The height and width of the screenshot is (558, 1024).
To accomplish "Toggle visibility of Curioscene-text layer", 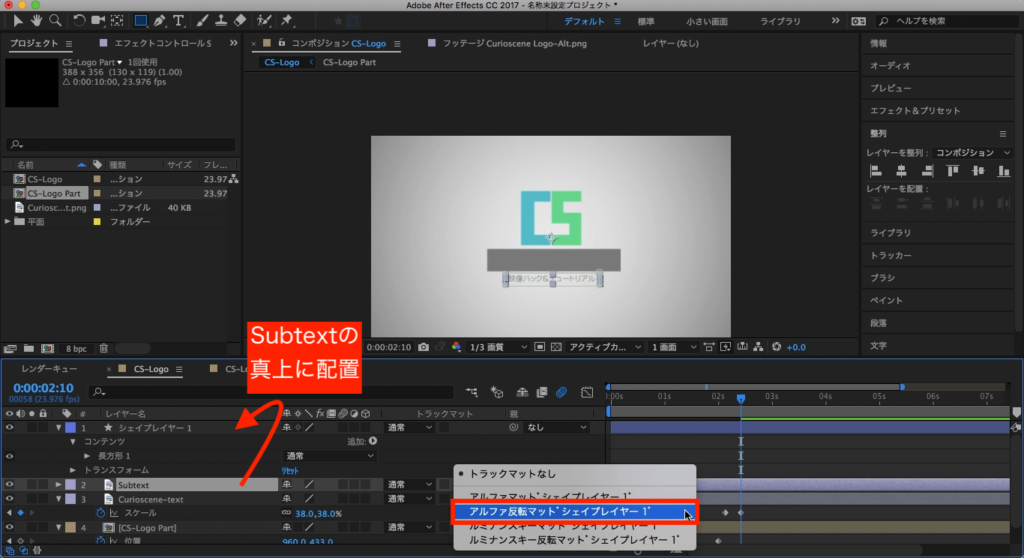I will click(x=10, y=498).
